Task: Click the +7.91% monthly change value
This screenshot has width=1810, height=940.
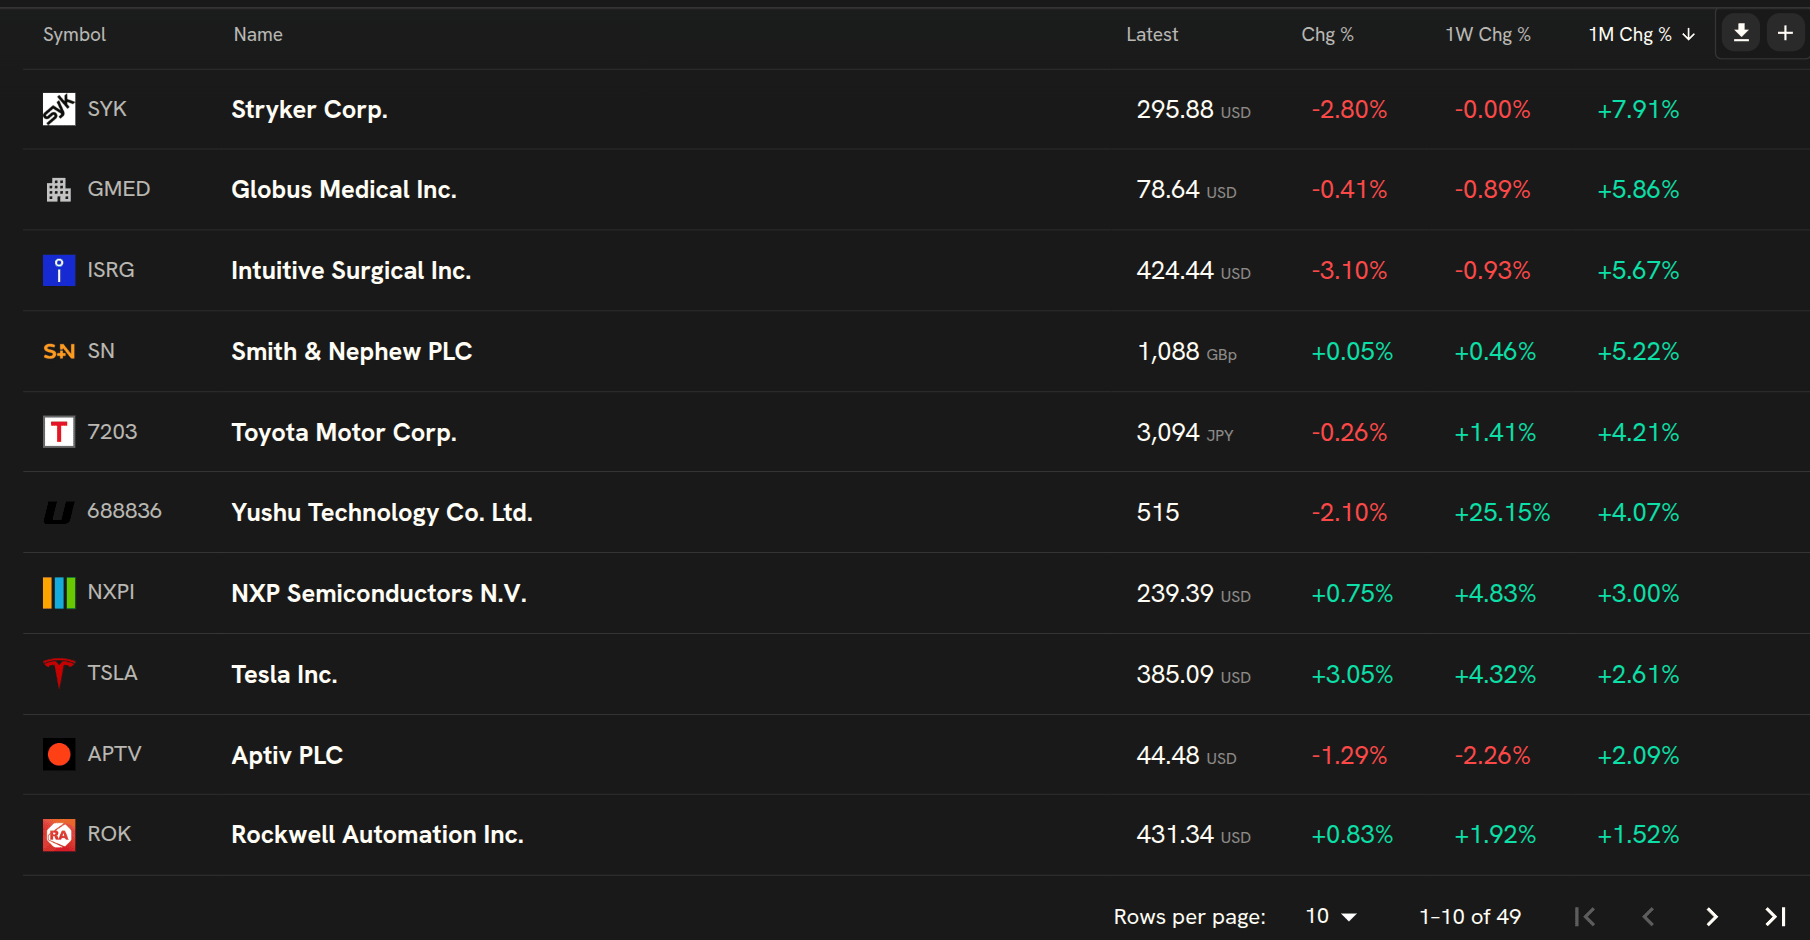Action: (1638, 109)
